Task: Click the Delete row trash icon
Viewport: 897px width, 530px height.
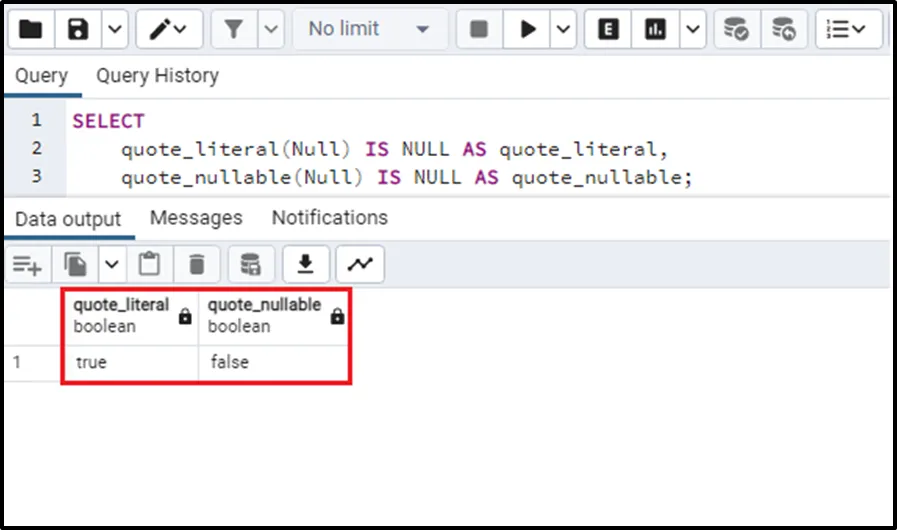Action: pos(197,264)
